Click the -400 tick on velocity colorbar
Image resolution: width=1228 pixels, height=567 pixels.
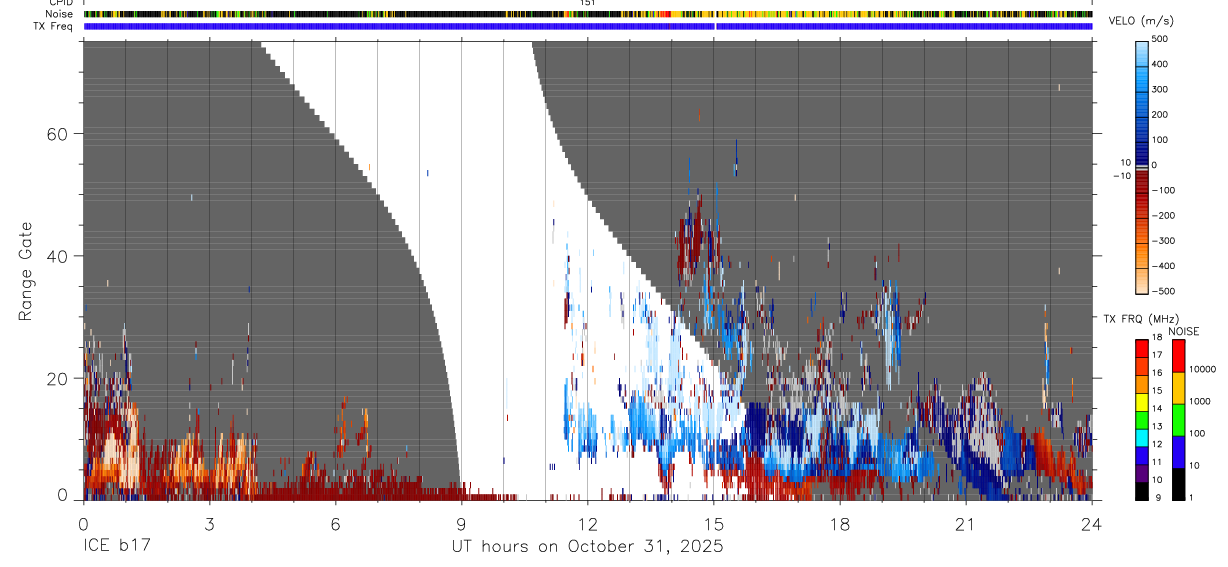(1163, 266)
